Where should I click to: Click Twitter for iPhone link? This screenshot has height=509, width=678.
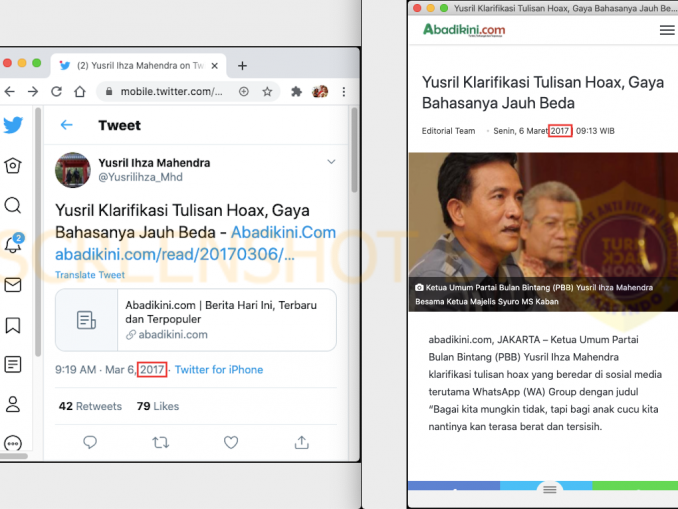coord(219,370)
